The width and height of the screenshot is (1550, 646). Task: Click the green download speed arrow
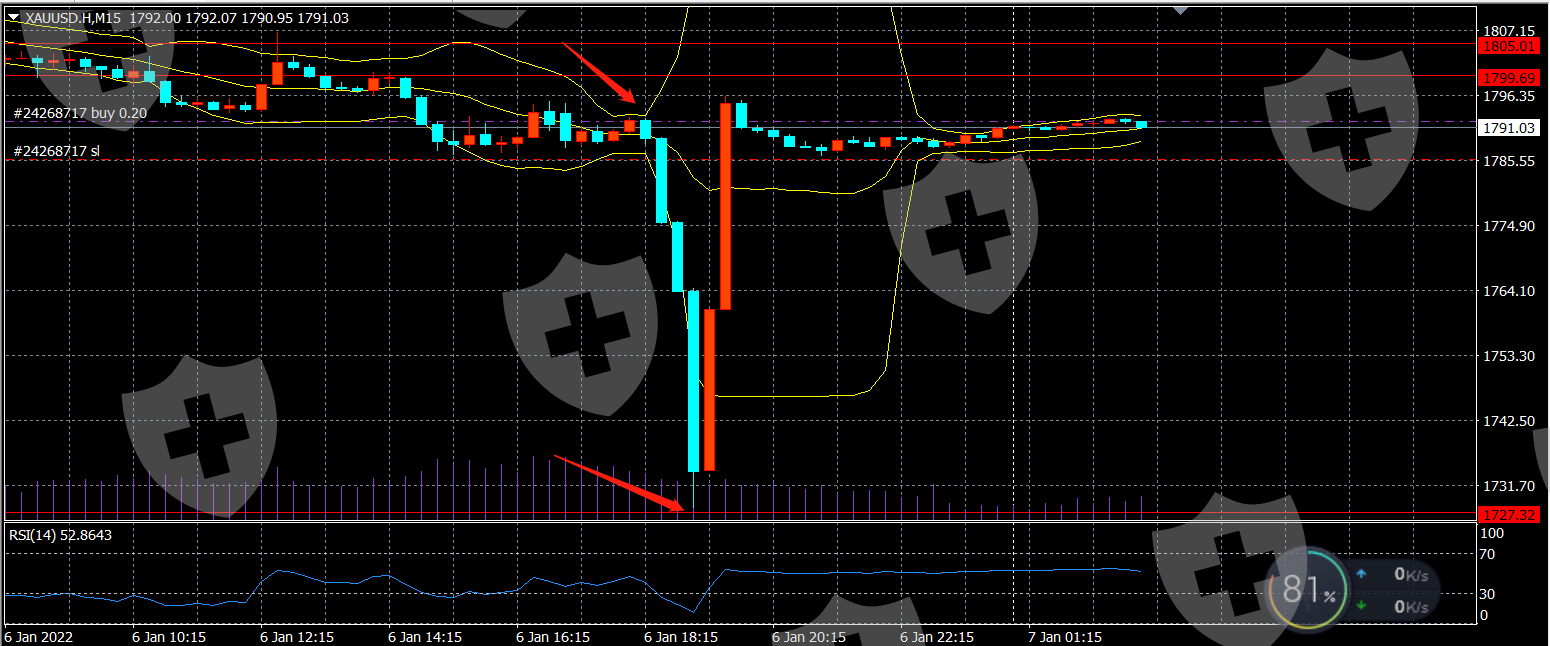tap(1360, 605)
